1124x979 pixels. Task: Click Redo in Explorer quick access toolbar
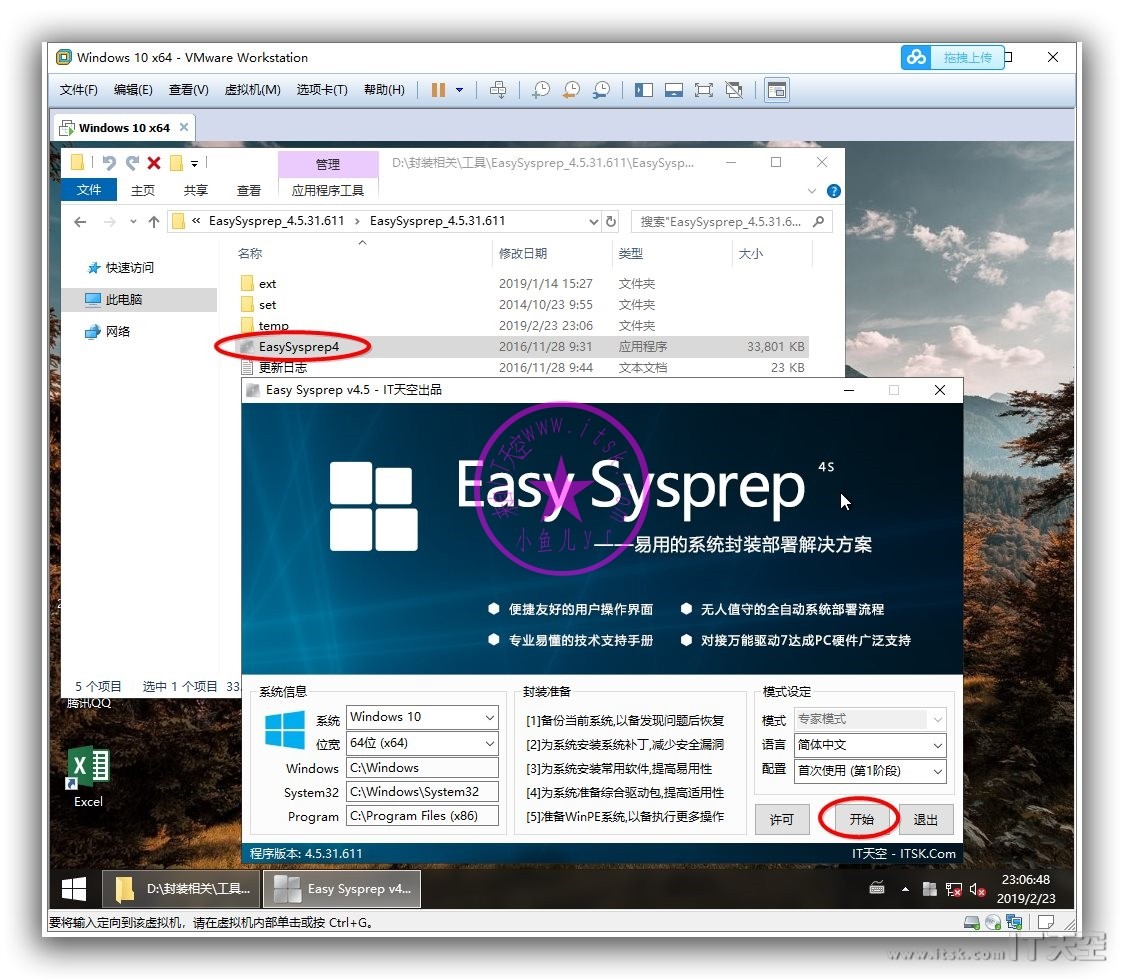(132, 163)
